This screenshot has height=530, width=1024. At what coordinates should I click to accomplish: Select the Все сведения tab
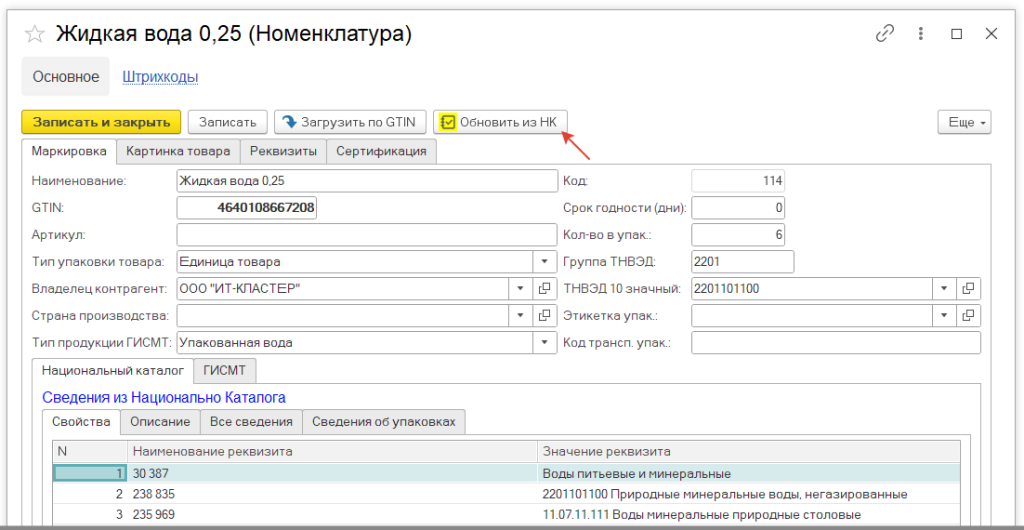[251, 422]
